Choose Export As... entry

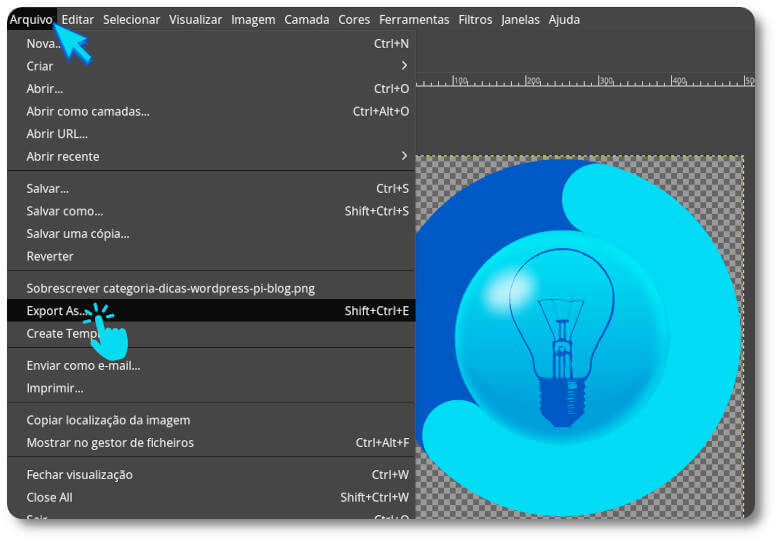[x=211, y=311]
